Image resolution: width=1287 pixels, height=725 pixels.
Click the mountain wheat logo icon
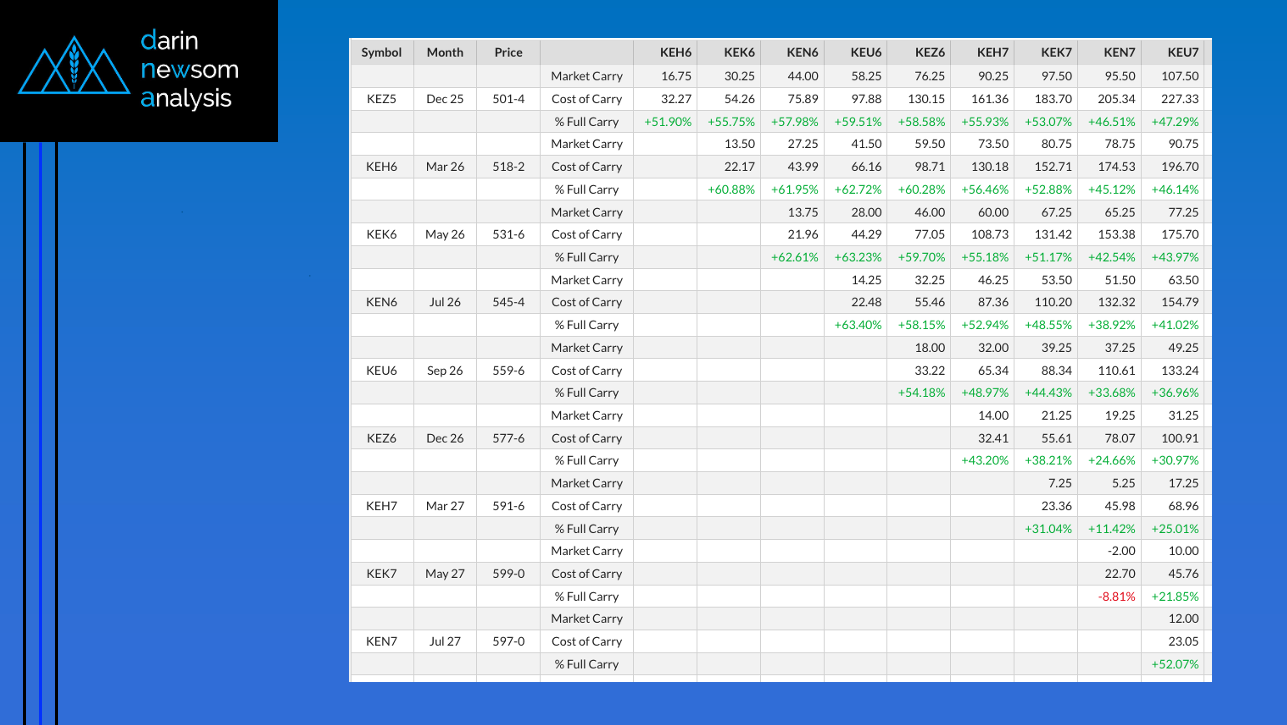tap(76, 67)
